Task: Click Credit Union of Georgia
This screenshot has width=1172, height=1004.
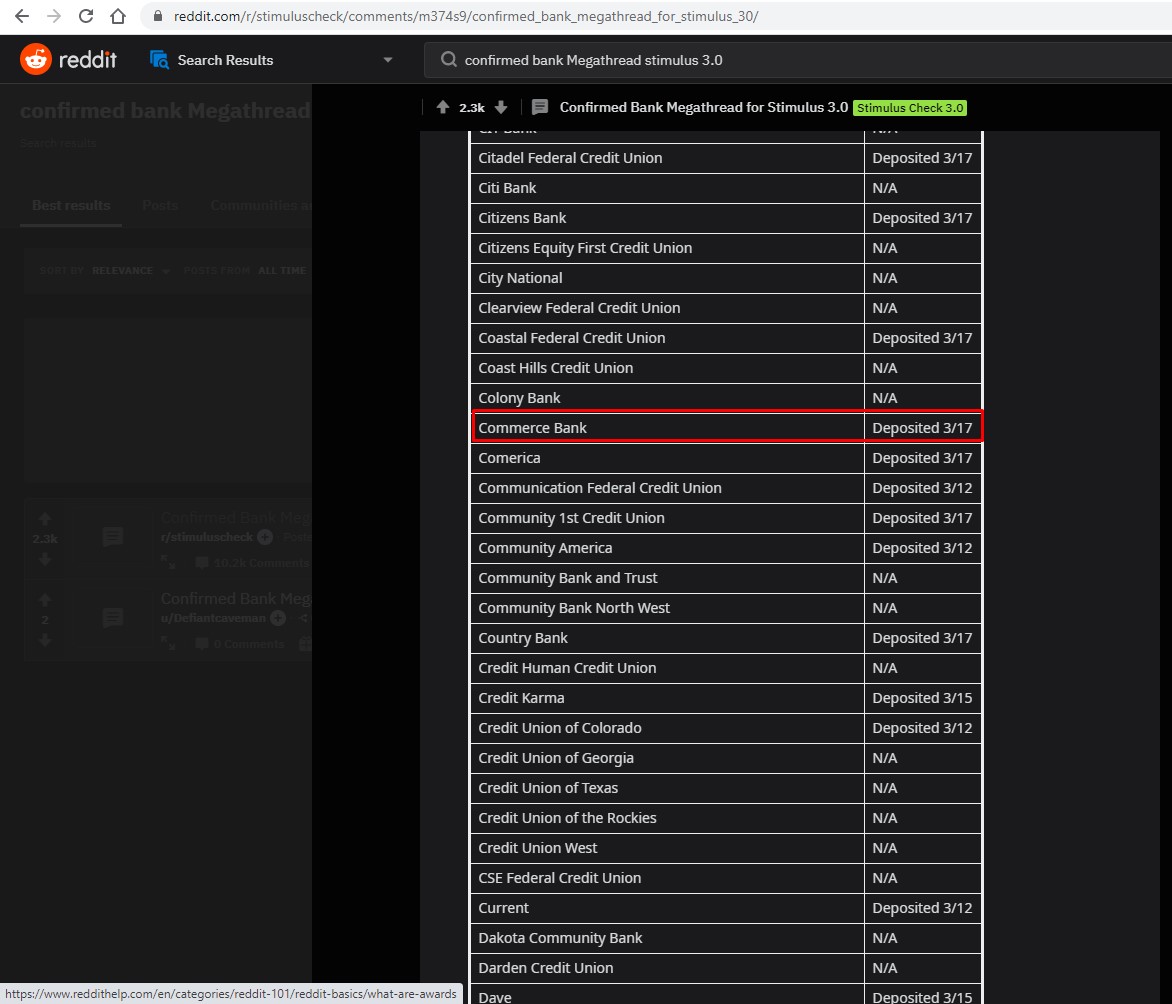Action: coord(667,757)
